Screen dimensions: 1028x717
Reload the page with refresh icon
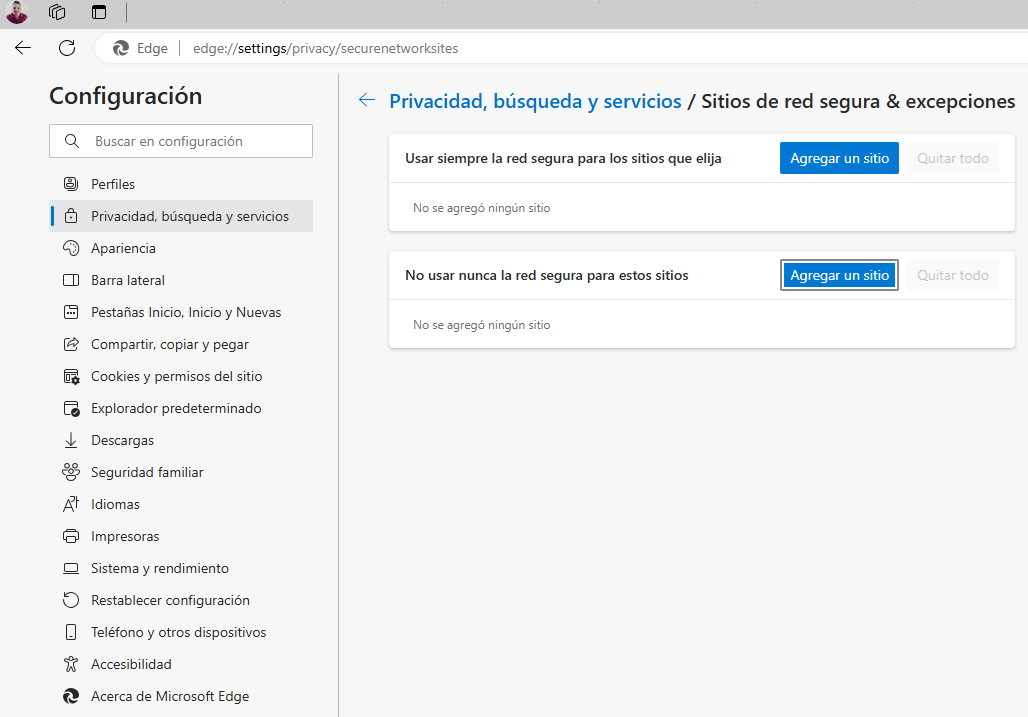(x=67, y=48)
